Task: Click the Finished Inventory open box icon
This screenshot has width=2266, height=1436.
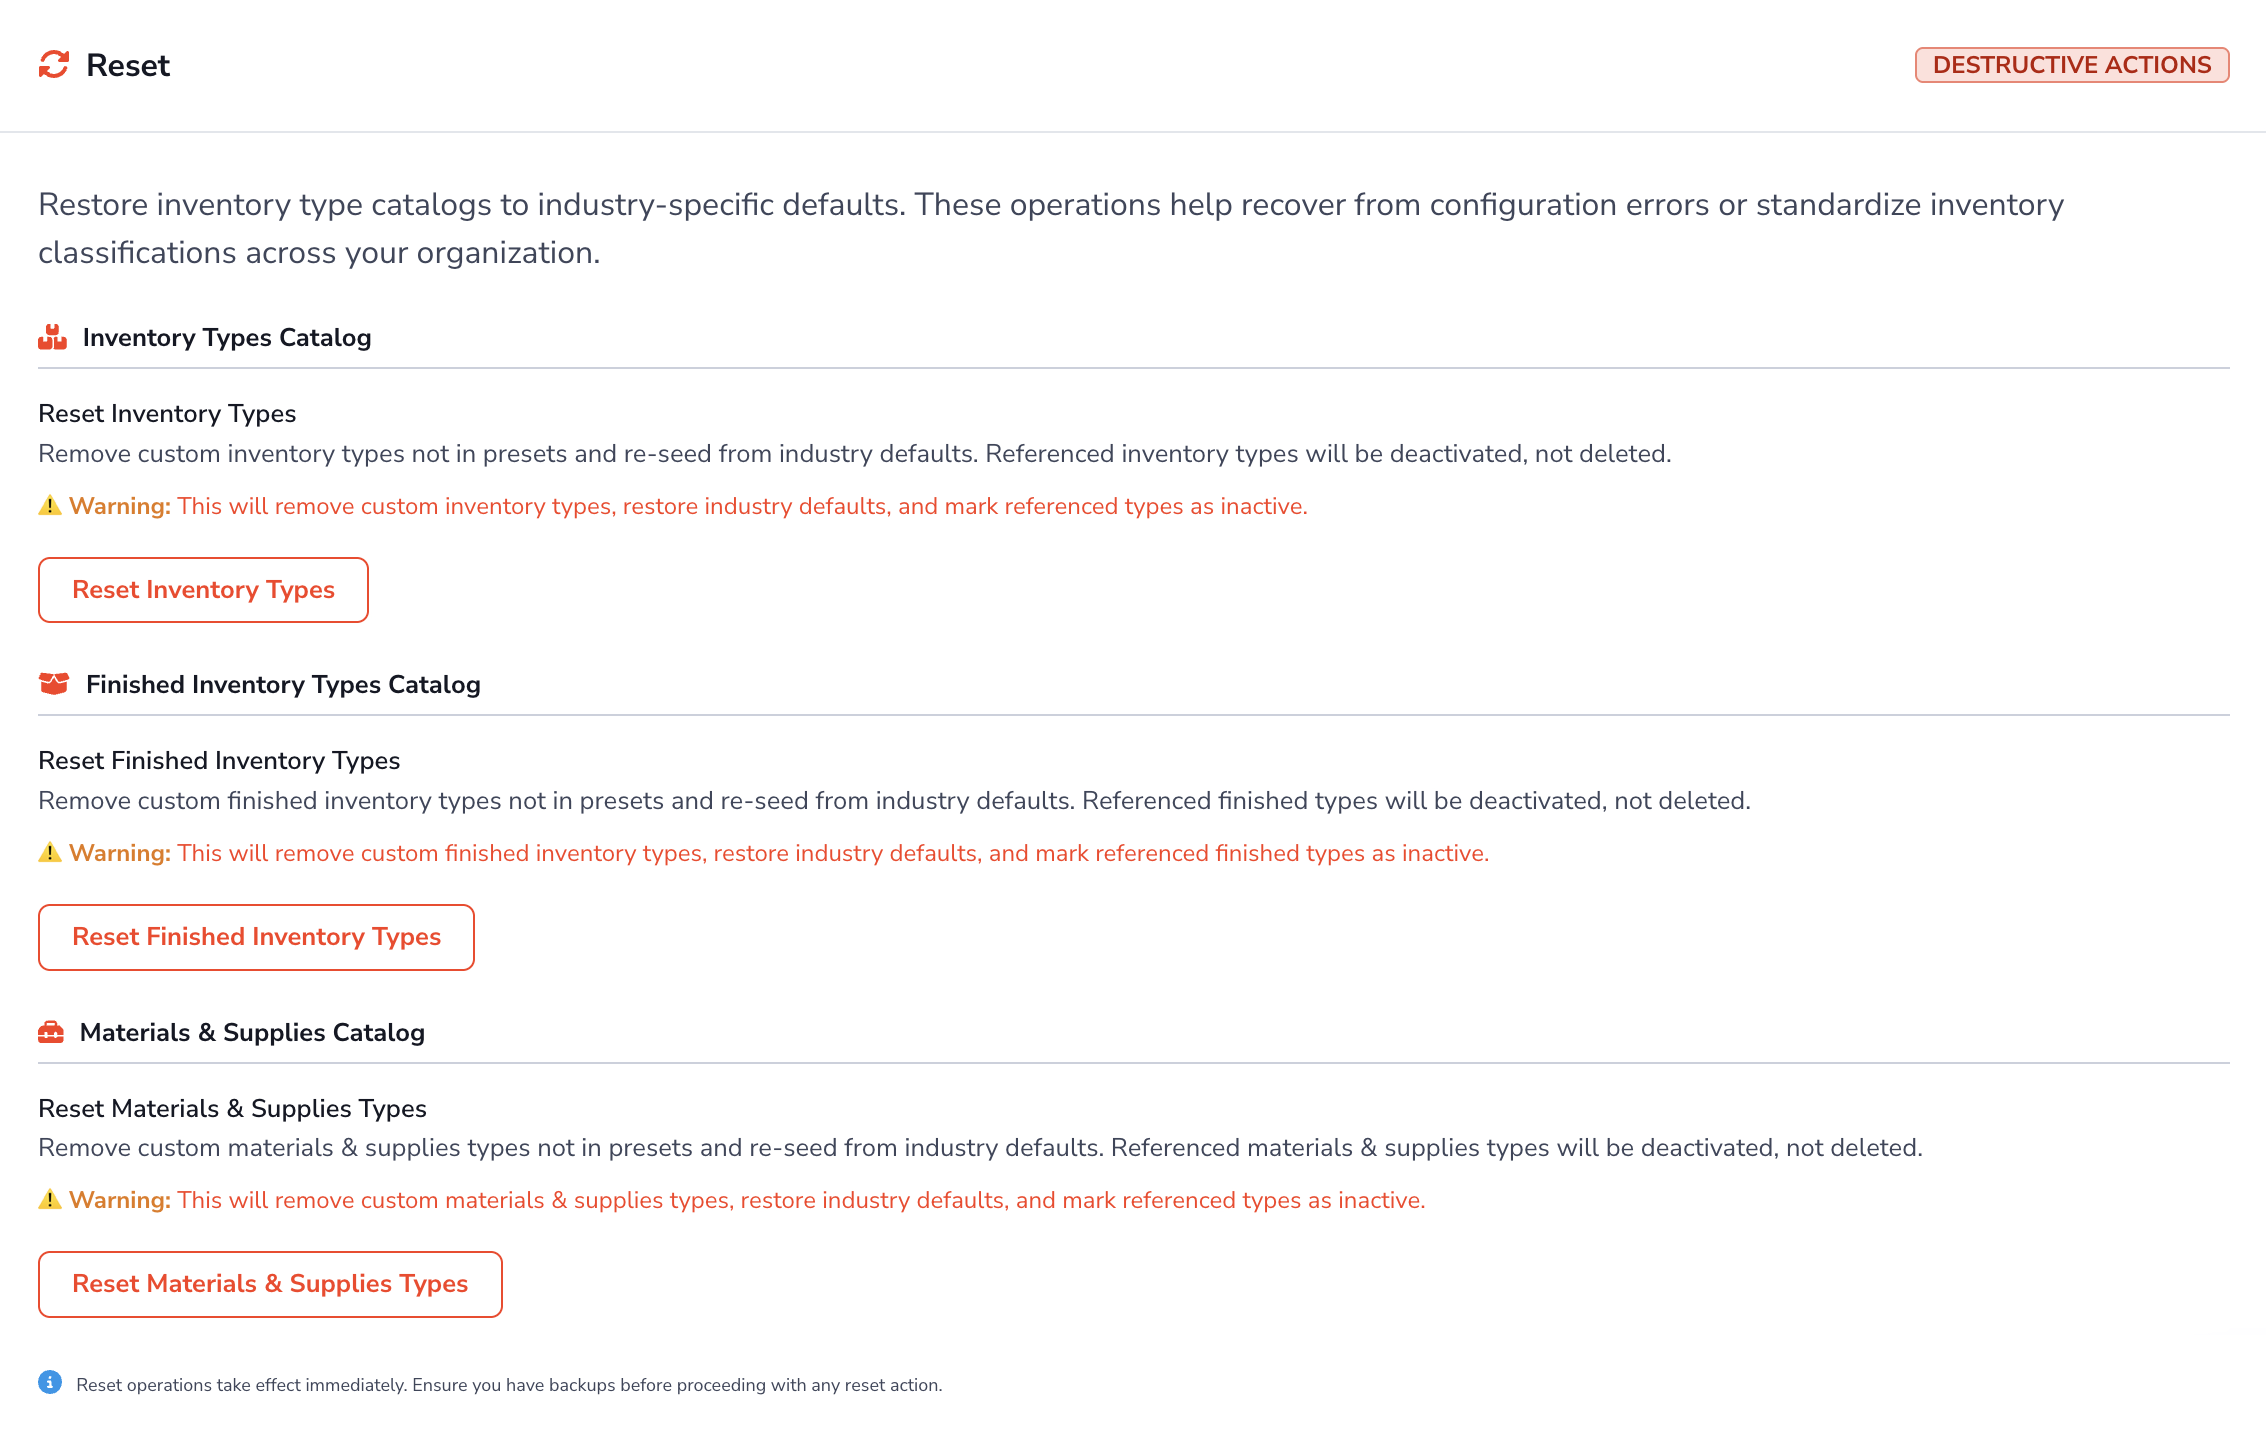Action: [x=54, y=684]
